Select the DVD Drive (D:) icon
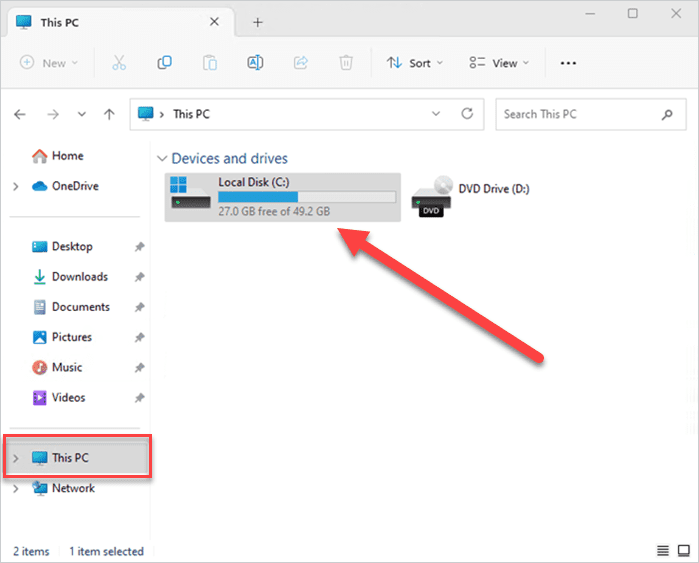 [432, 197]
